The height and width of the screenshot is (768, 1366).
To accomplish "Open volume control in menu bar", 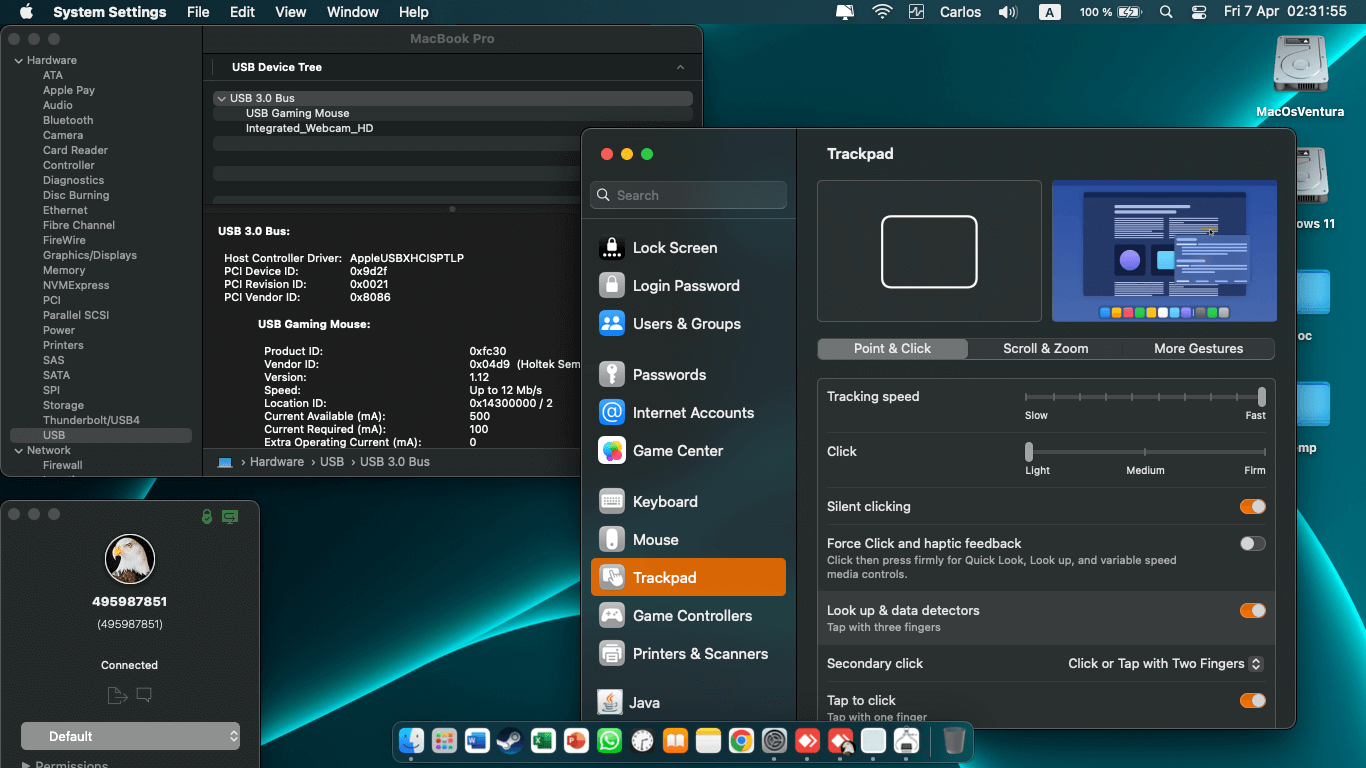I will click(1008, 12).
